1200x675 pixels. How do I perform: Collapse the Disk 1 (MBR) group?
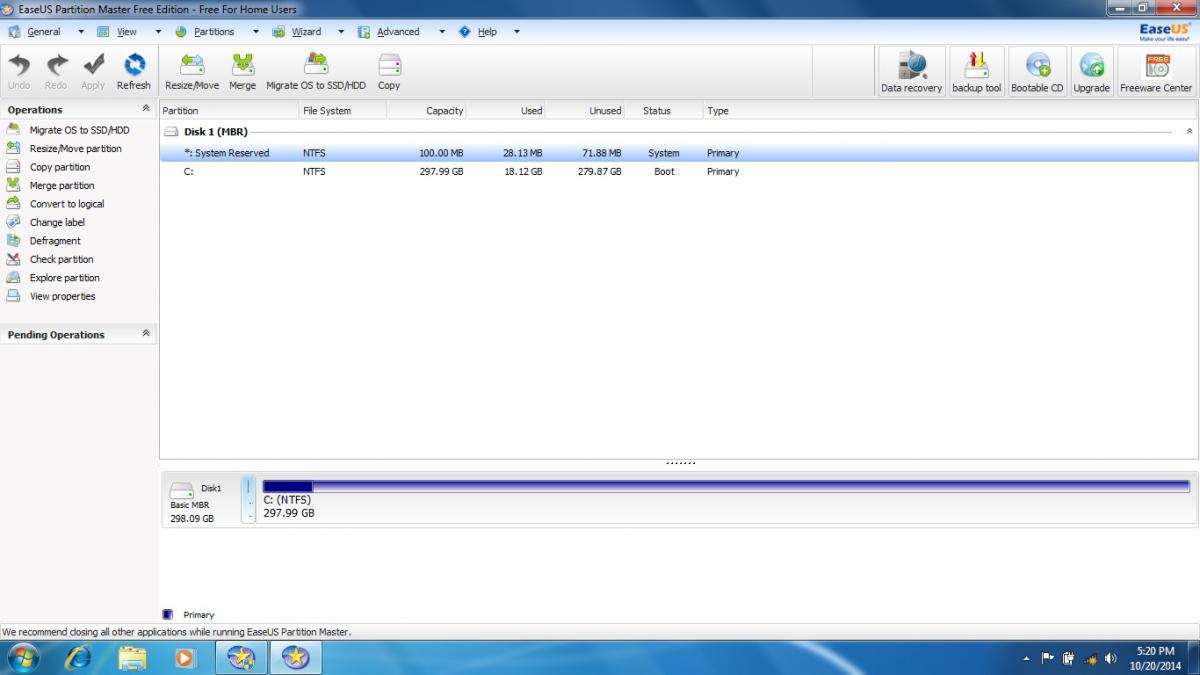coord(1189,131)
